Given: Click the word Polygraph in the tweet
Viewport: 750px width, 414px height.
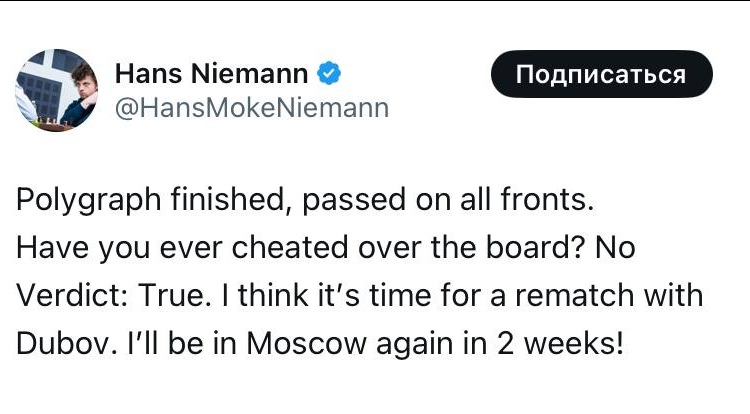Looking at the screenshot, I should [88, 201].
